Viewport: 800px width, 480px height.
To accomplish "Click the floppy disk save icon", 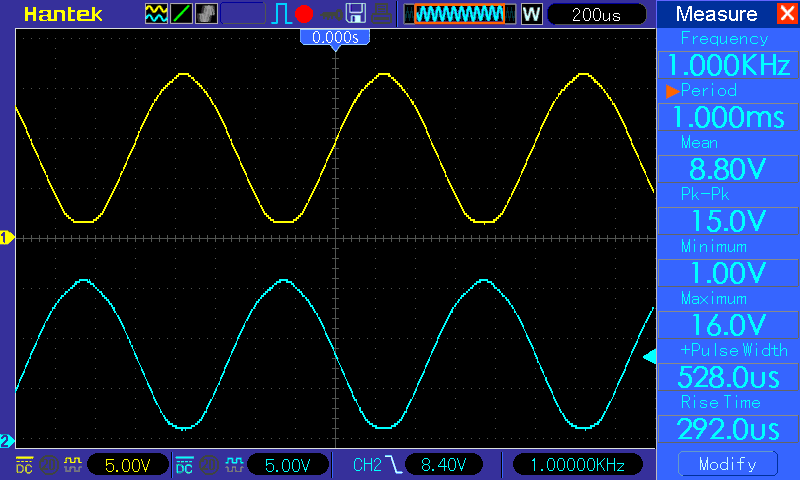I will (x=356, y=14).
